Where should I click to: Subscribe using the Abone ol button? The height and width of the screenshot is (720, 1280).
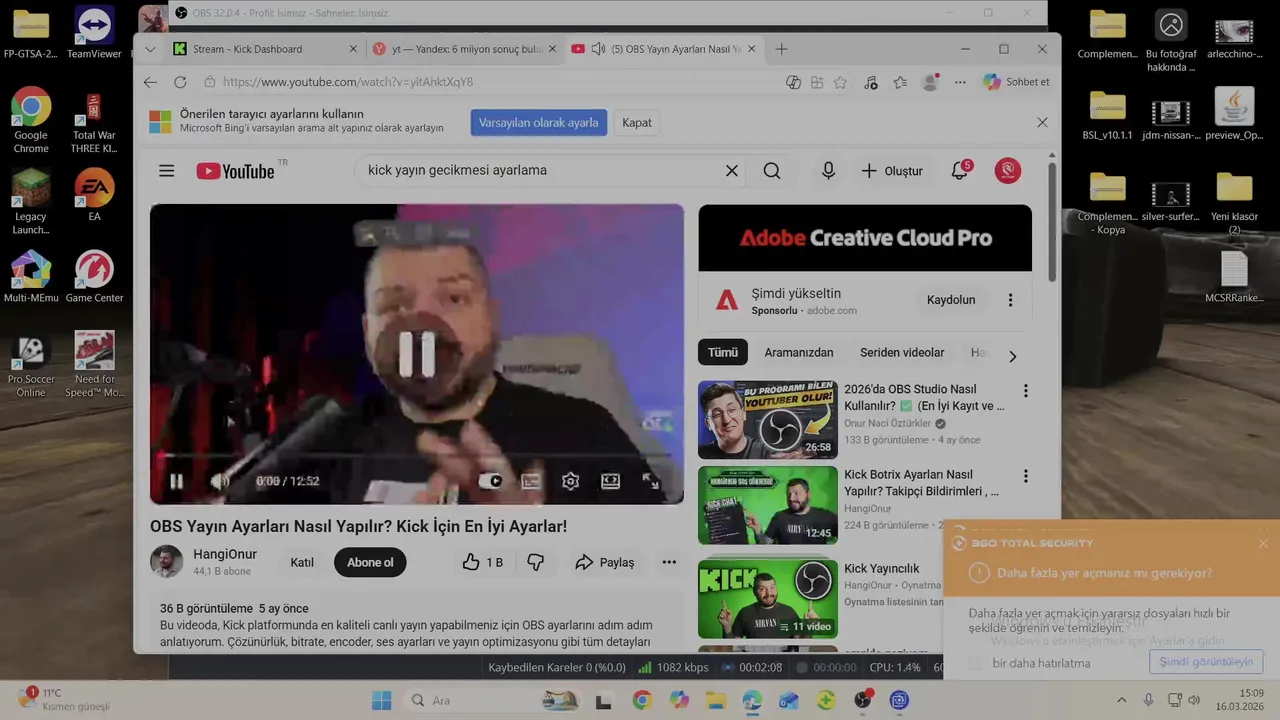[370, 562]
